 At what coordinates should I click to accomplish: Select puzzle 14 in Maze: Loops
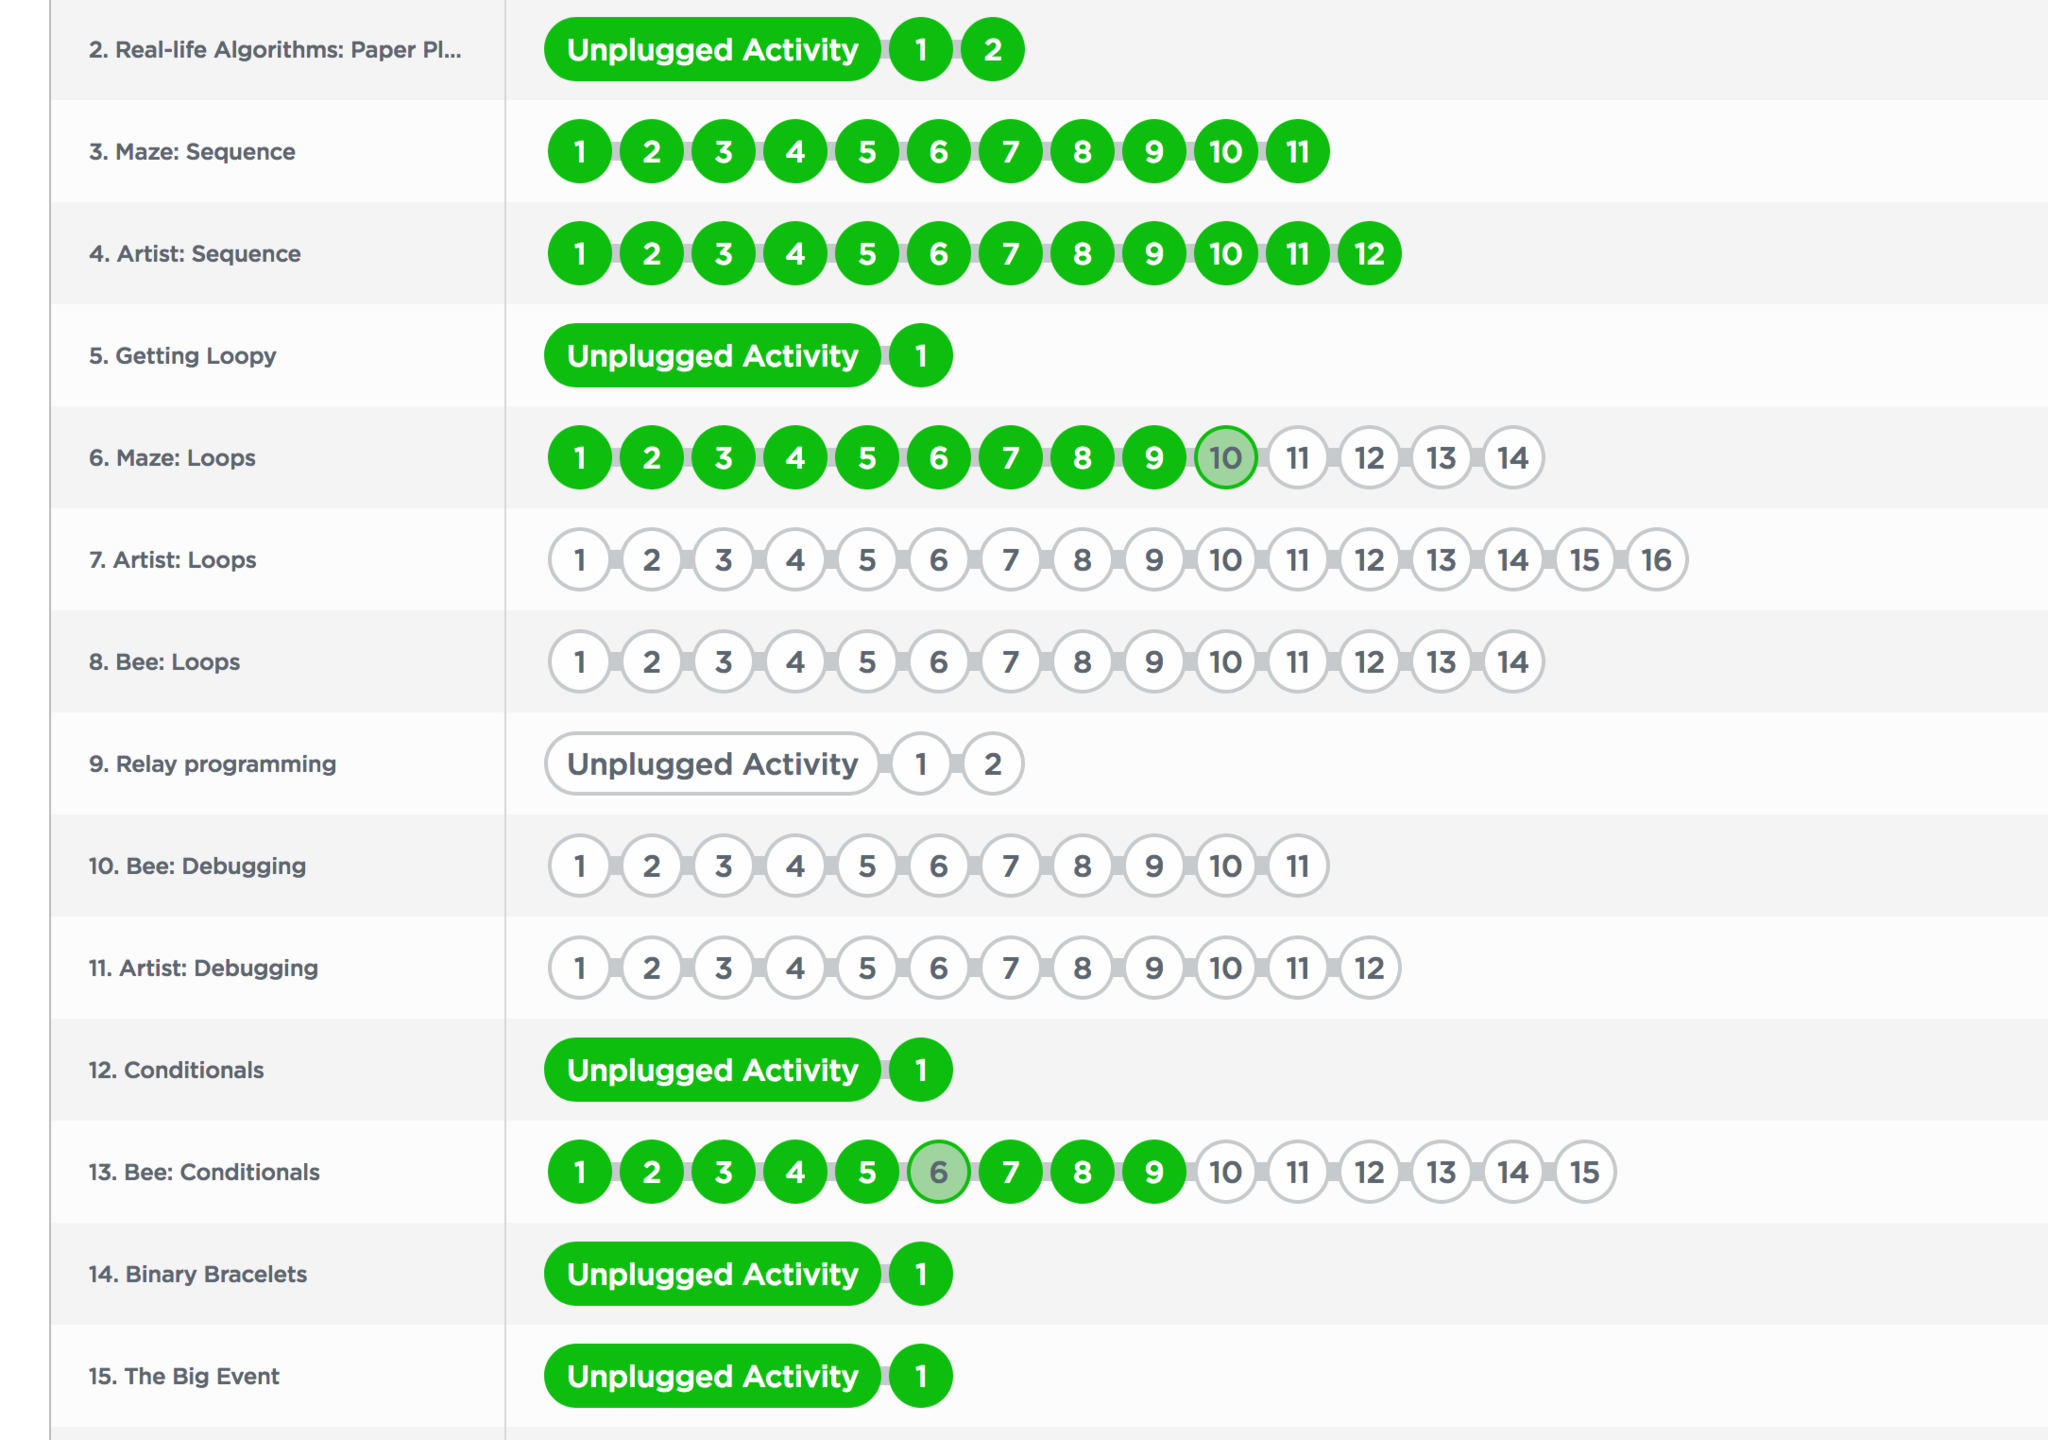[1512, 458]
